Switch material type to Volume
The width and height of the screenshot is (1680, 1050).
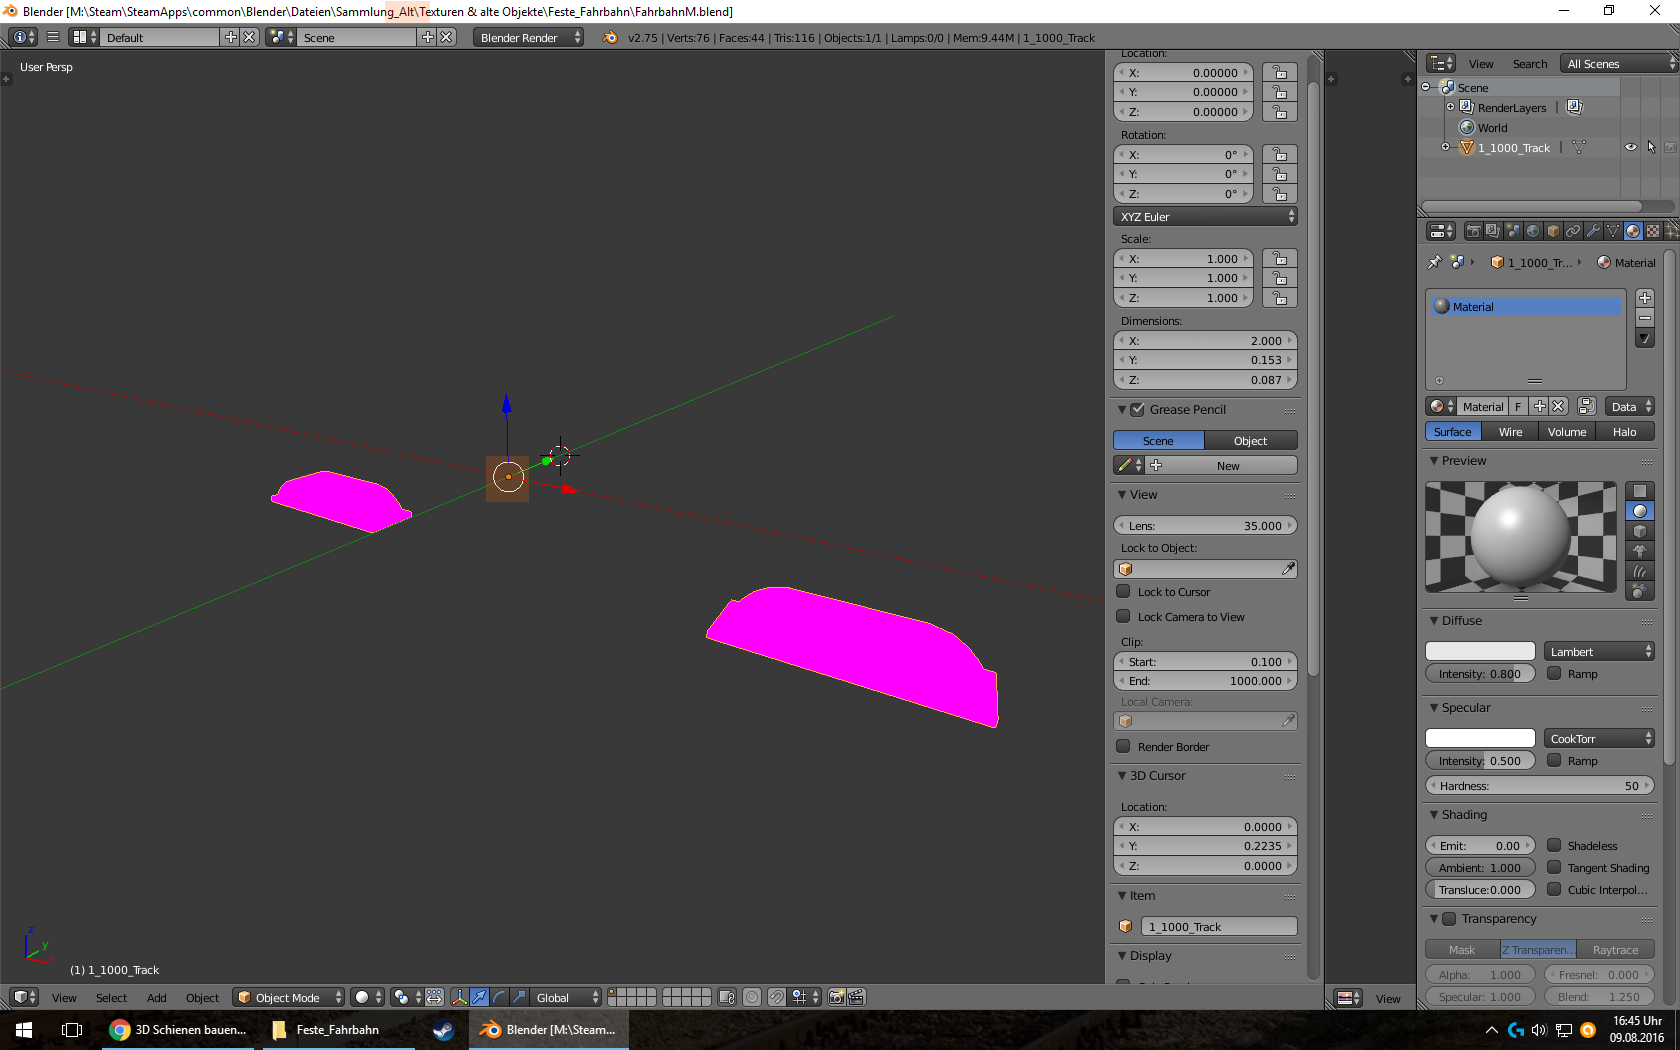coord(1567,432)
